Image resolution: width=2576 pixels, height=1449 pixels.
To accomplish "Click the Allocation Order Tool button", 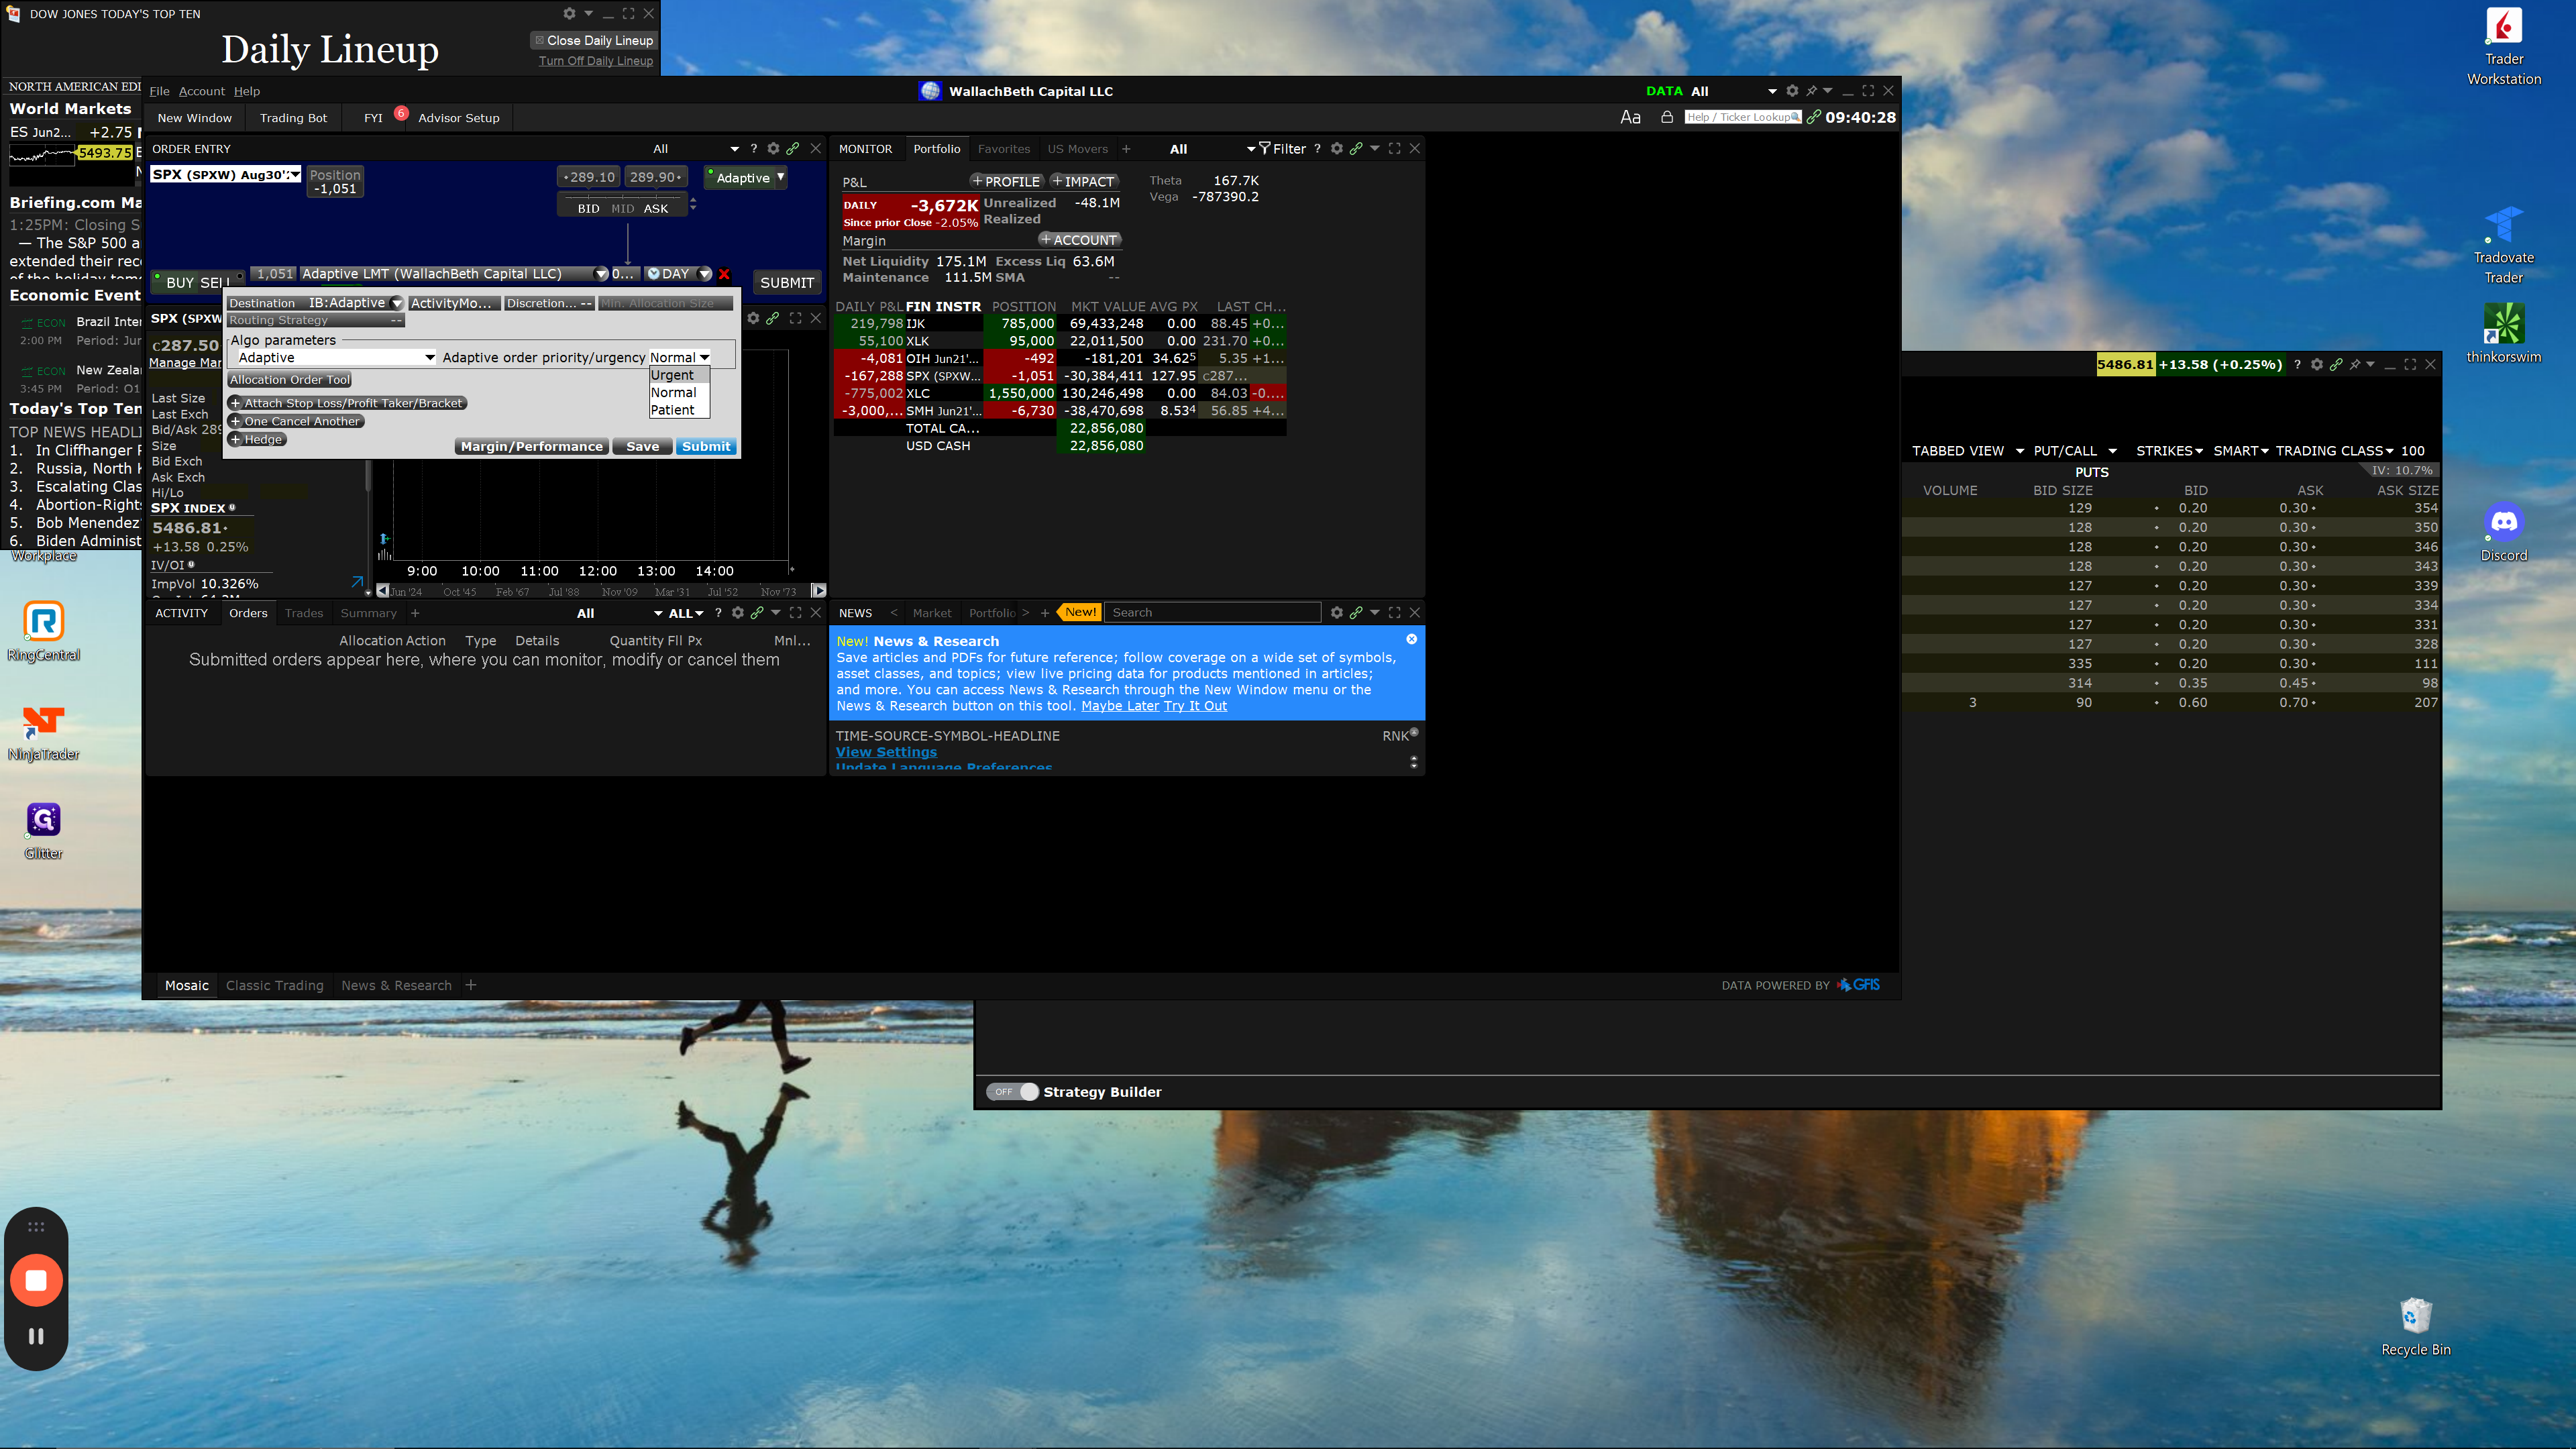I will [290, 380].
